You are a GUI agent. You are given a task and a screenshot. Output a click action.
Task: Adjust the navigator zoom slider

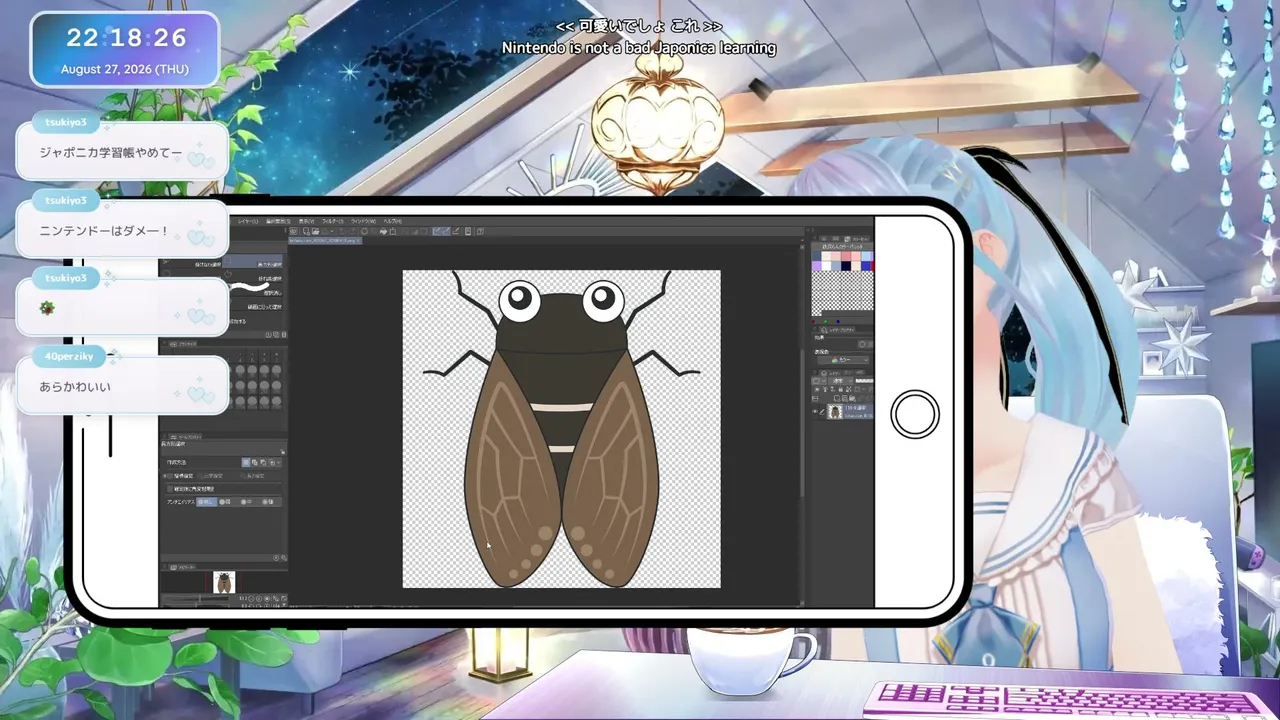195,599
